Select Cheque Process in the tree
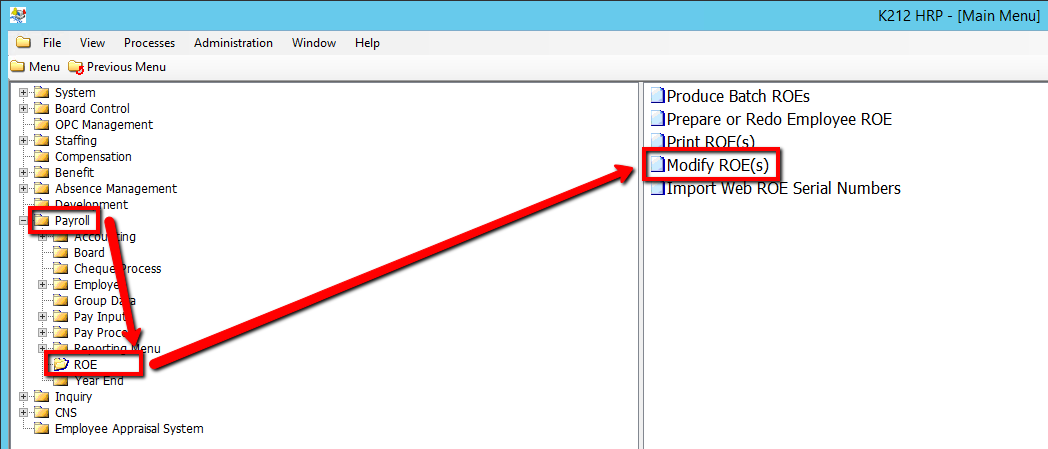 117,269
